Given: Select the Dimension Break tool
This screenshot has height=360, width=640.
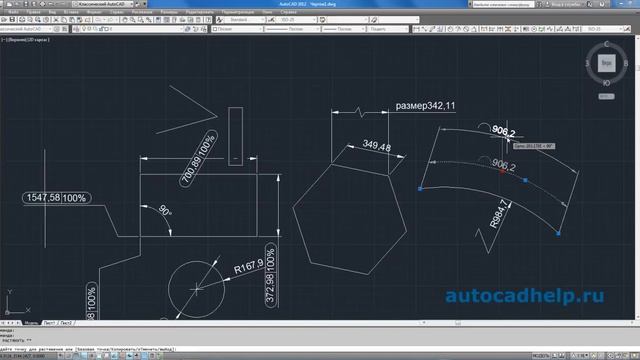Looking at the screenshot, I should tap(516, 29).
